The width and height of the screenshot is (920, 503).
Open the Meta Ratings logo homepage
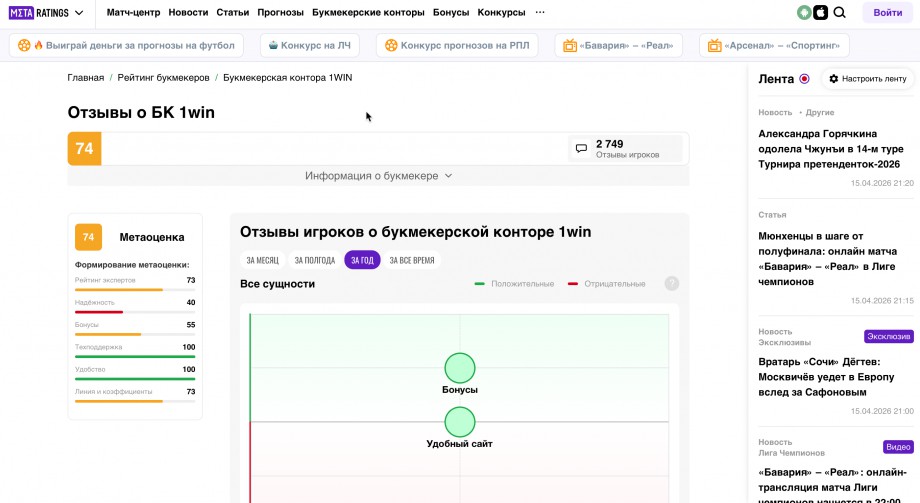[x=39, y=12]
